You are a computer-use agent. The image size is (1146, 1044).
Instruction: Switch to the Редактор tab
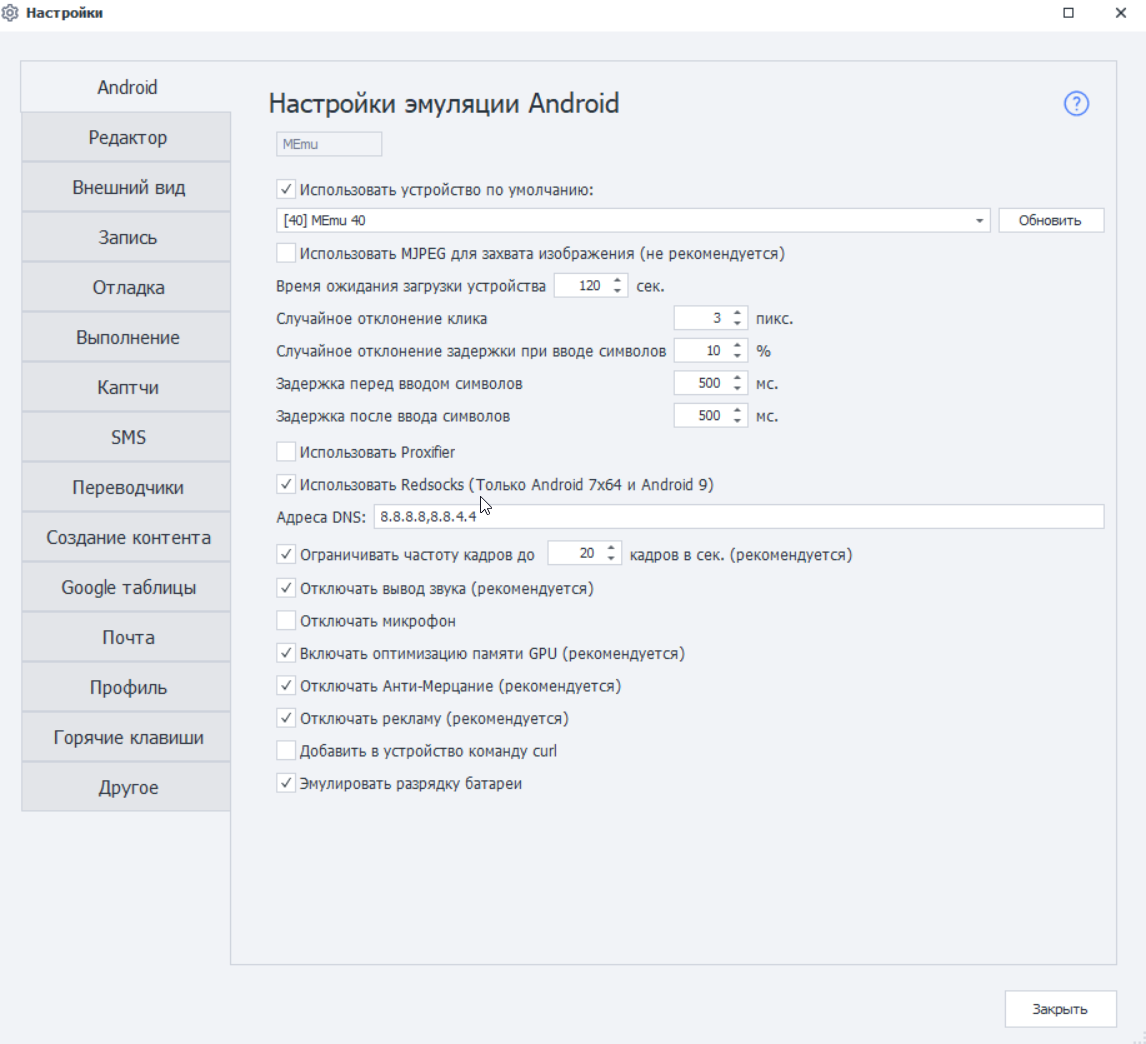click(x=126, y=137)
